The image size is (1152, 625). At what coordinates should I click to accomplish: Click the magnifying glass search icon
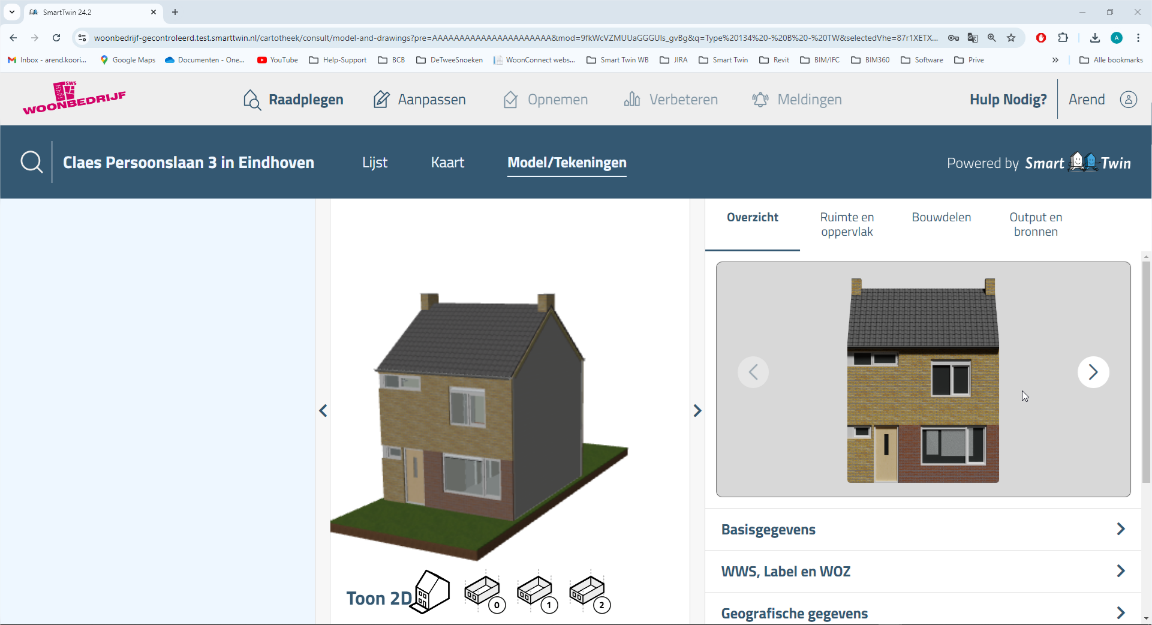click(x=32, y=162)
